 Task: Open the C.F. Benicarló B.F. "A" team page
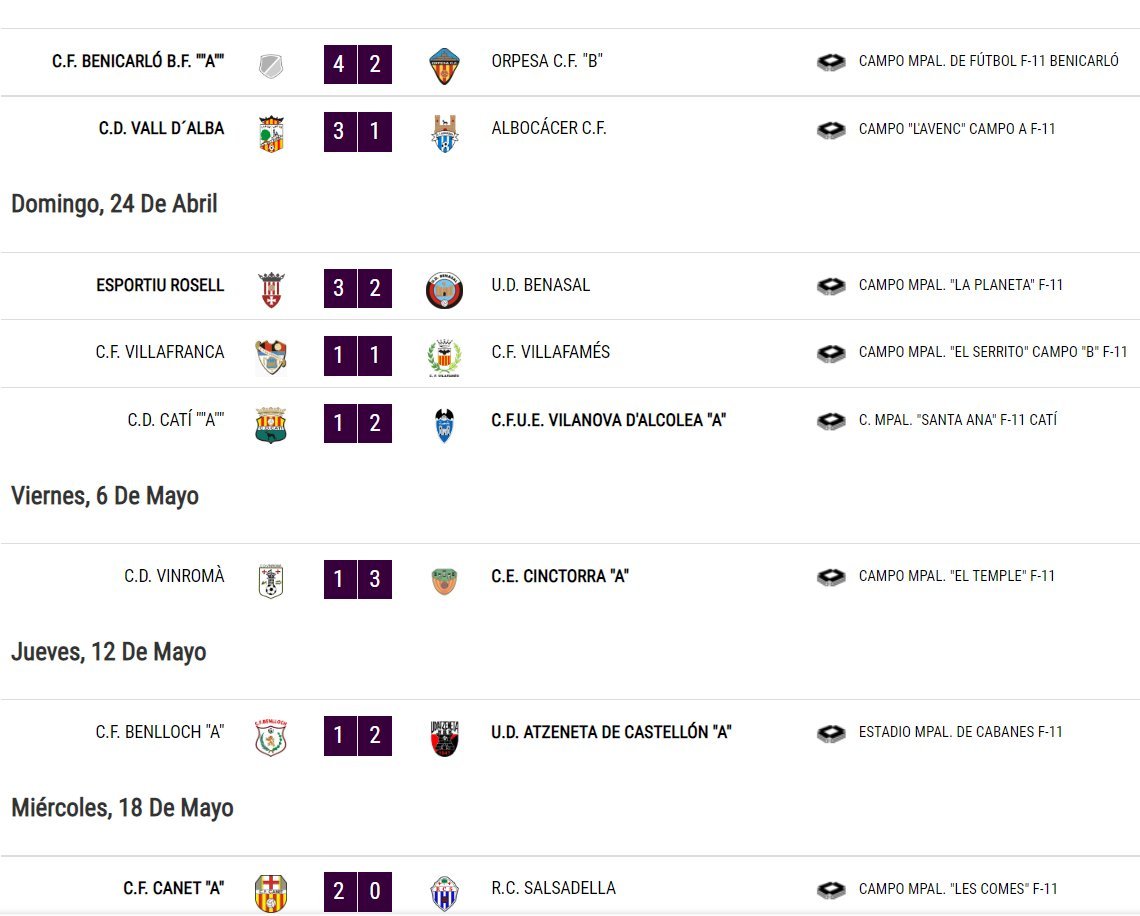[x=138, y=61]
